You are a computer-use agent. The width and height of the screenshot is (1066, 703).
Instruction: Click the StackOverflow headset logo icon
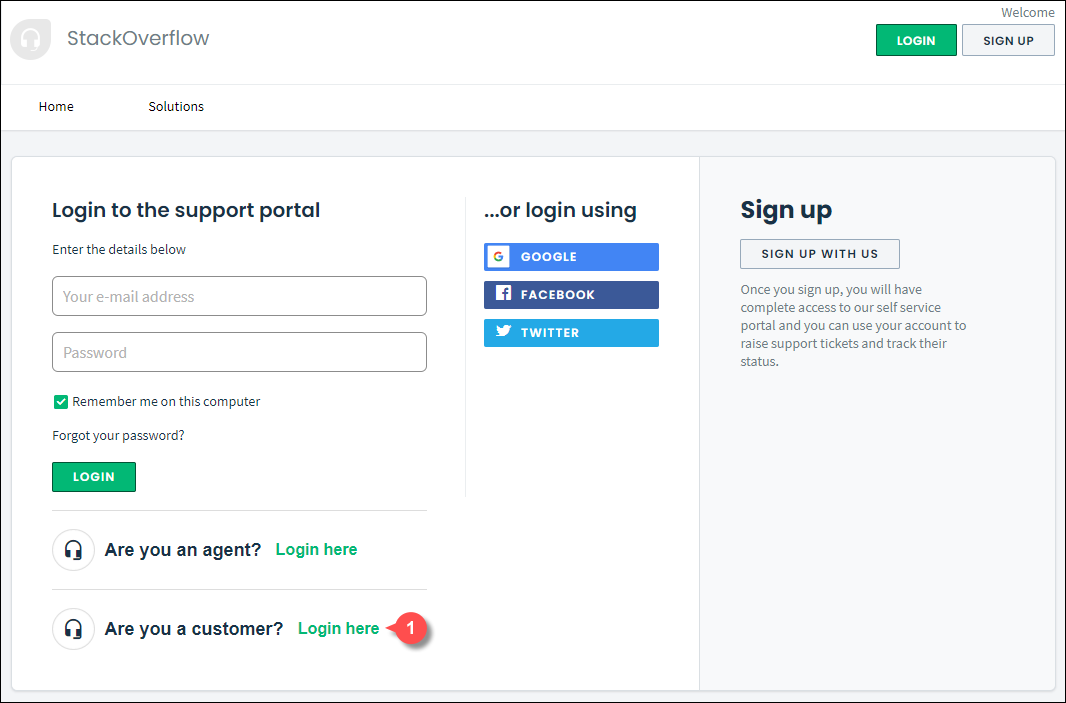pos(31,40)
